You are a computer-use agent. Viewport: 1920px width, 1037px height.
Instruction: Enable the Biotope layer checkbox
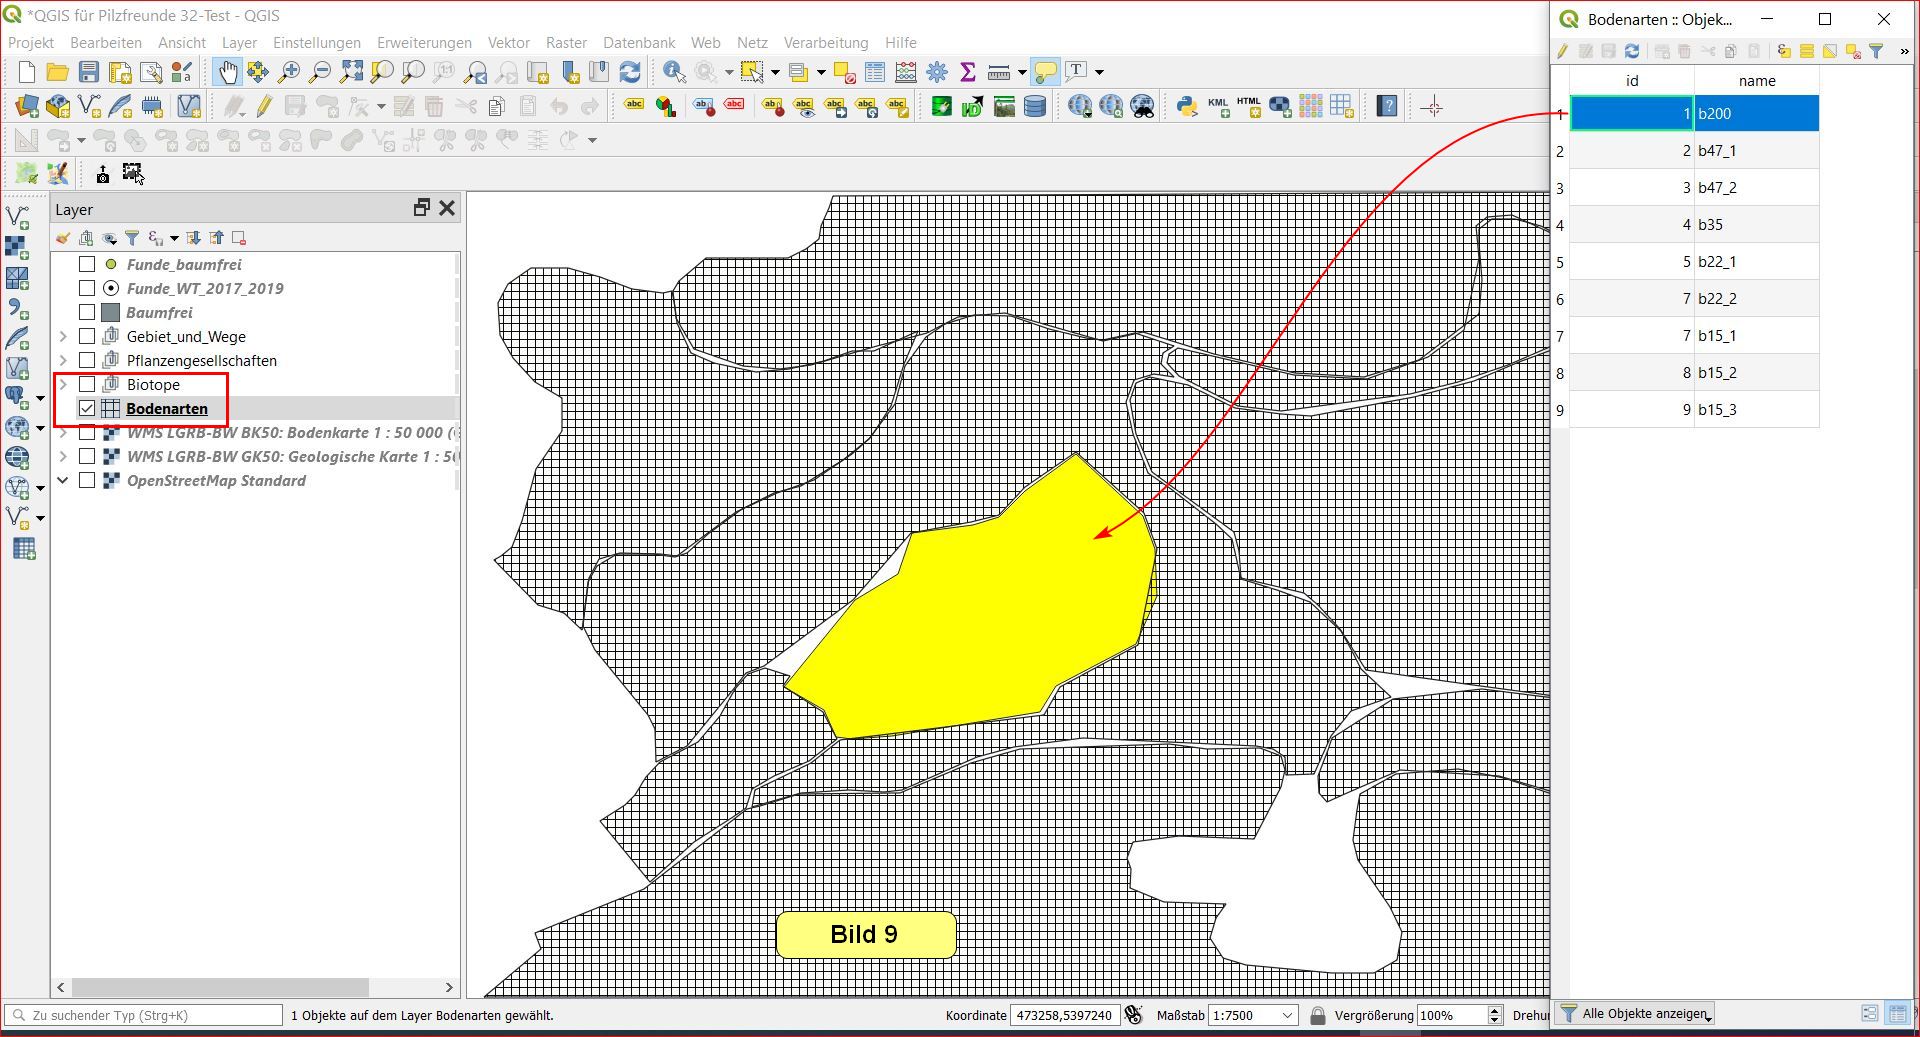point(87,384)
